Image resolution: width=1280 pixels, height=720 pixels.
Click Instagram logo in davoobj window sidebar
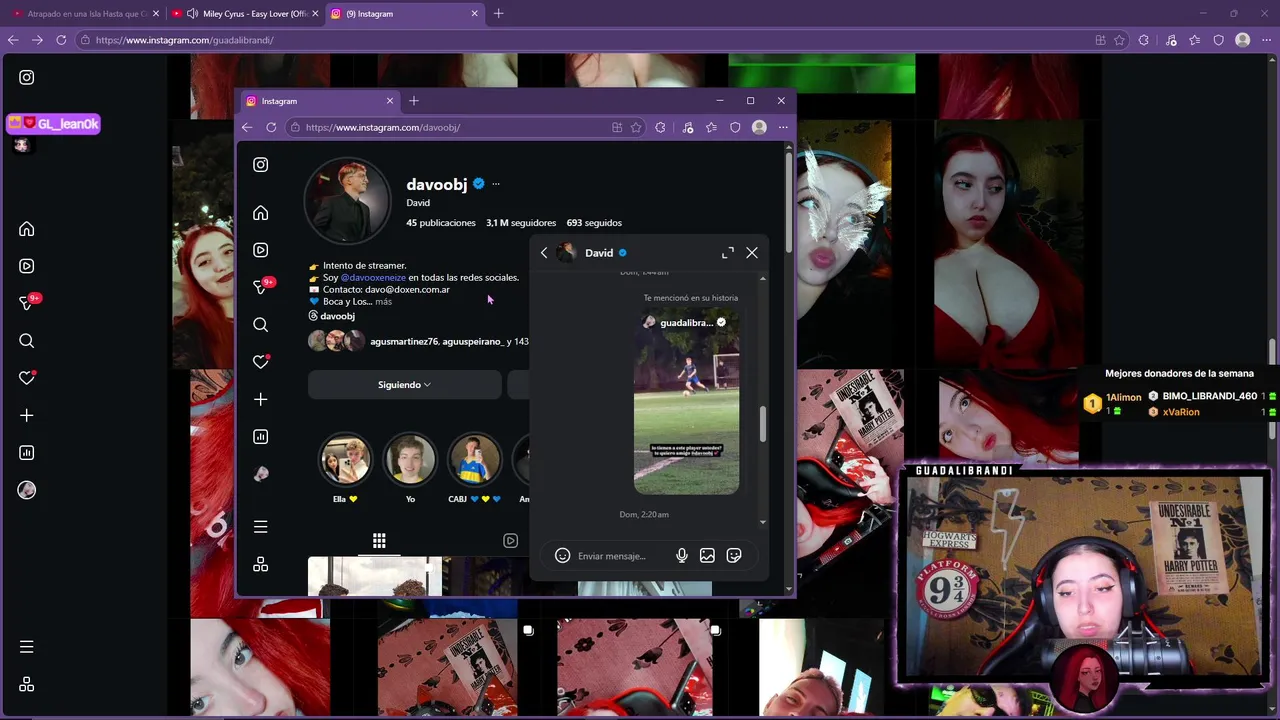click(260, 165)
